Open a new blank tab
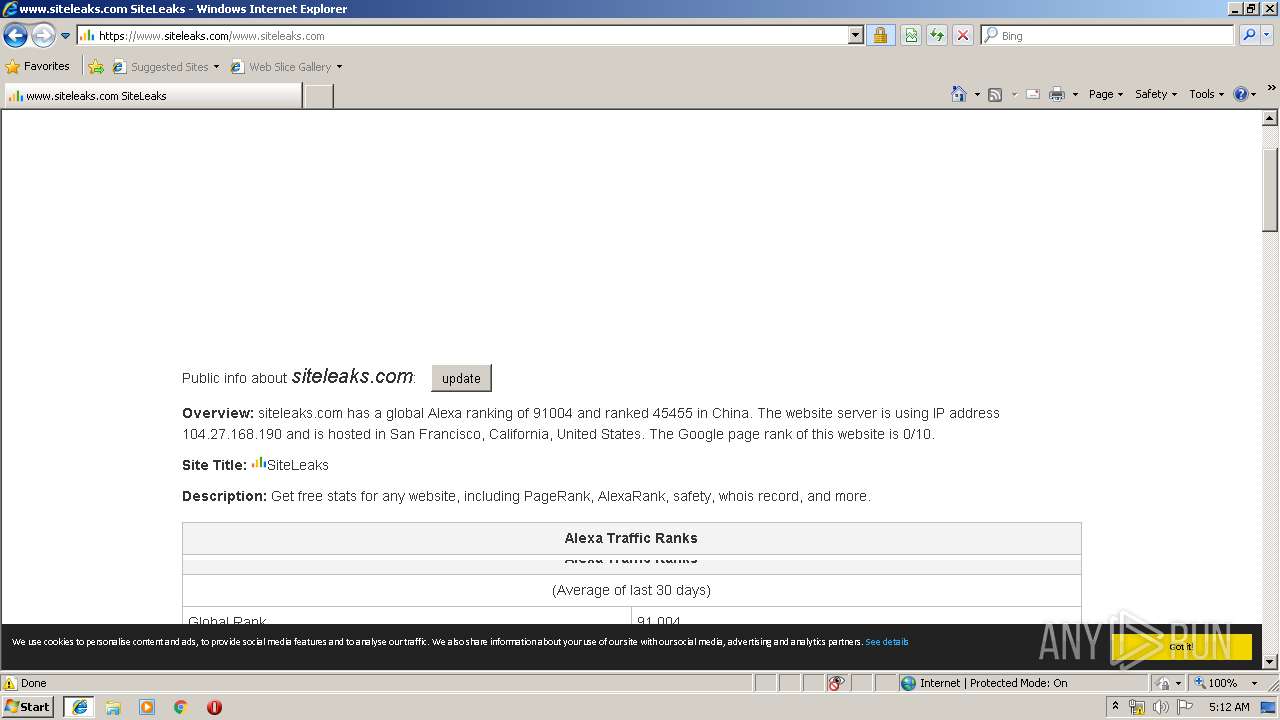 pyautogui.click(x=318, y=96)
